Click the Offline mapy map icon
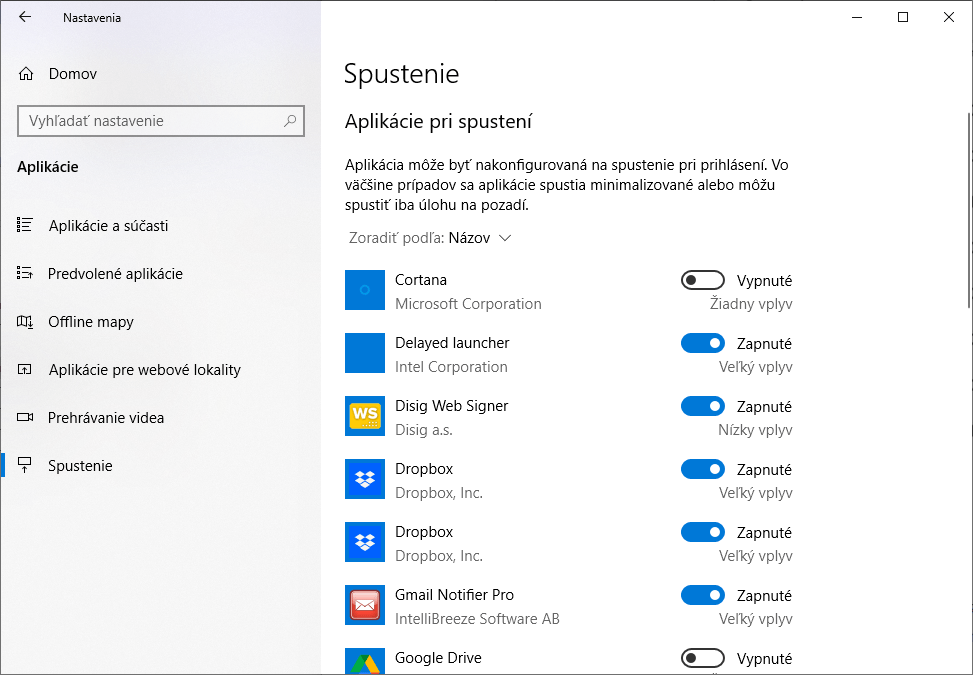 coord(25,321)
